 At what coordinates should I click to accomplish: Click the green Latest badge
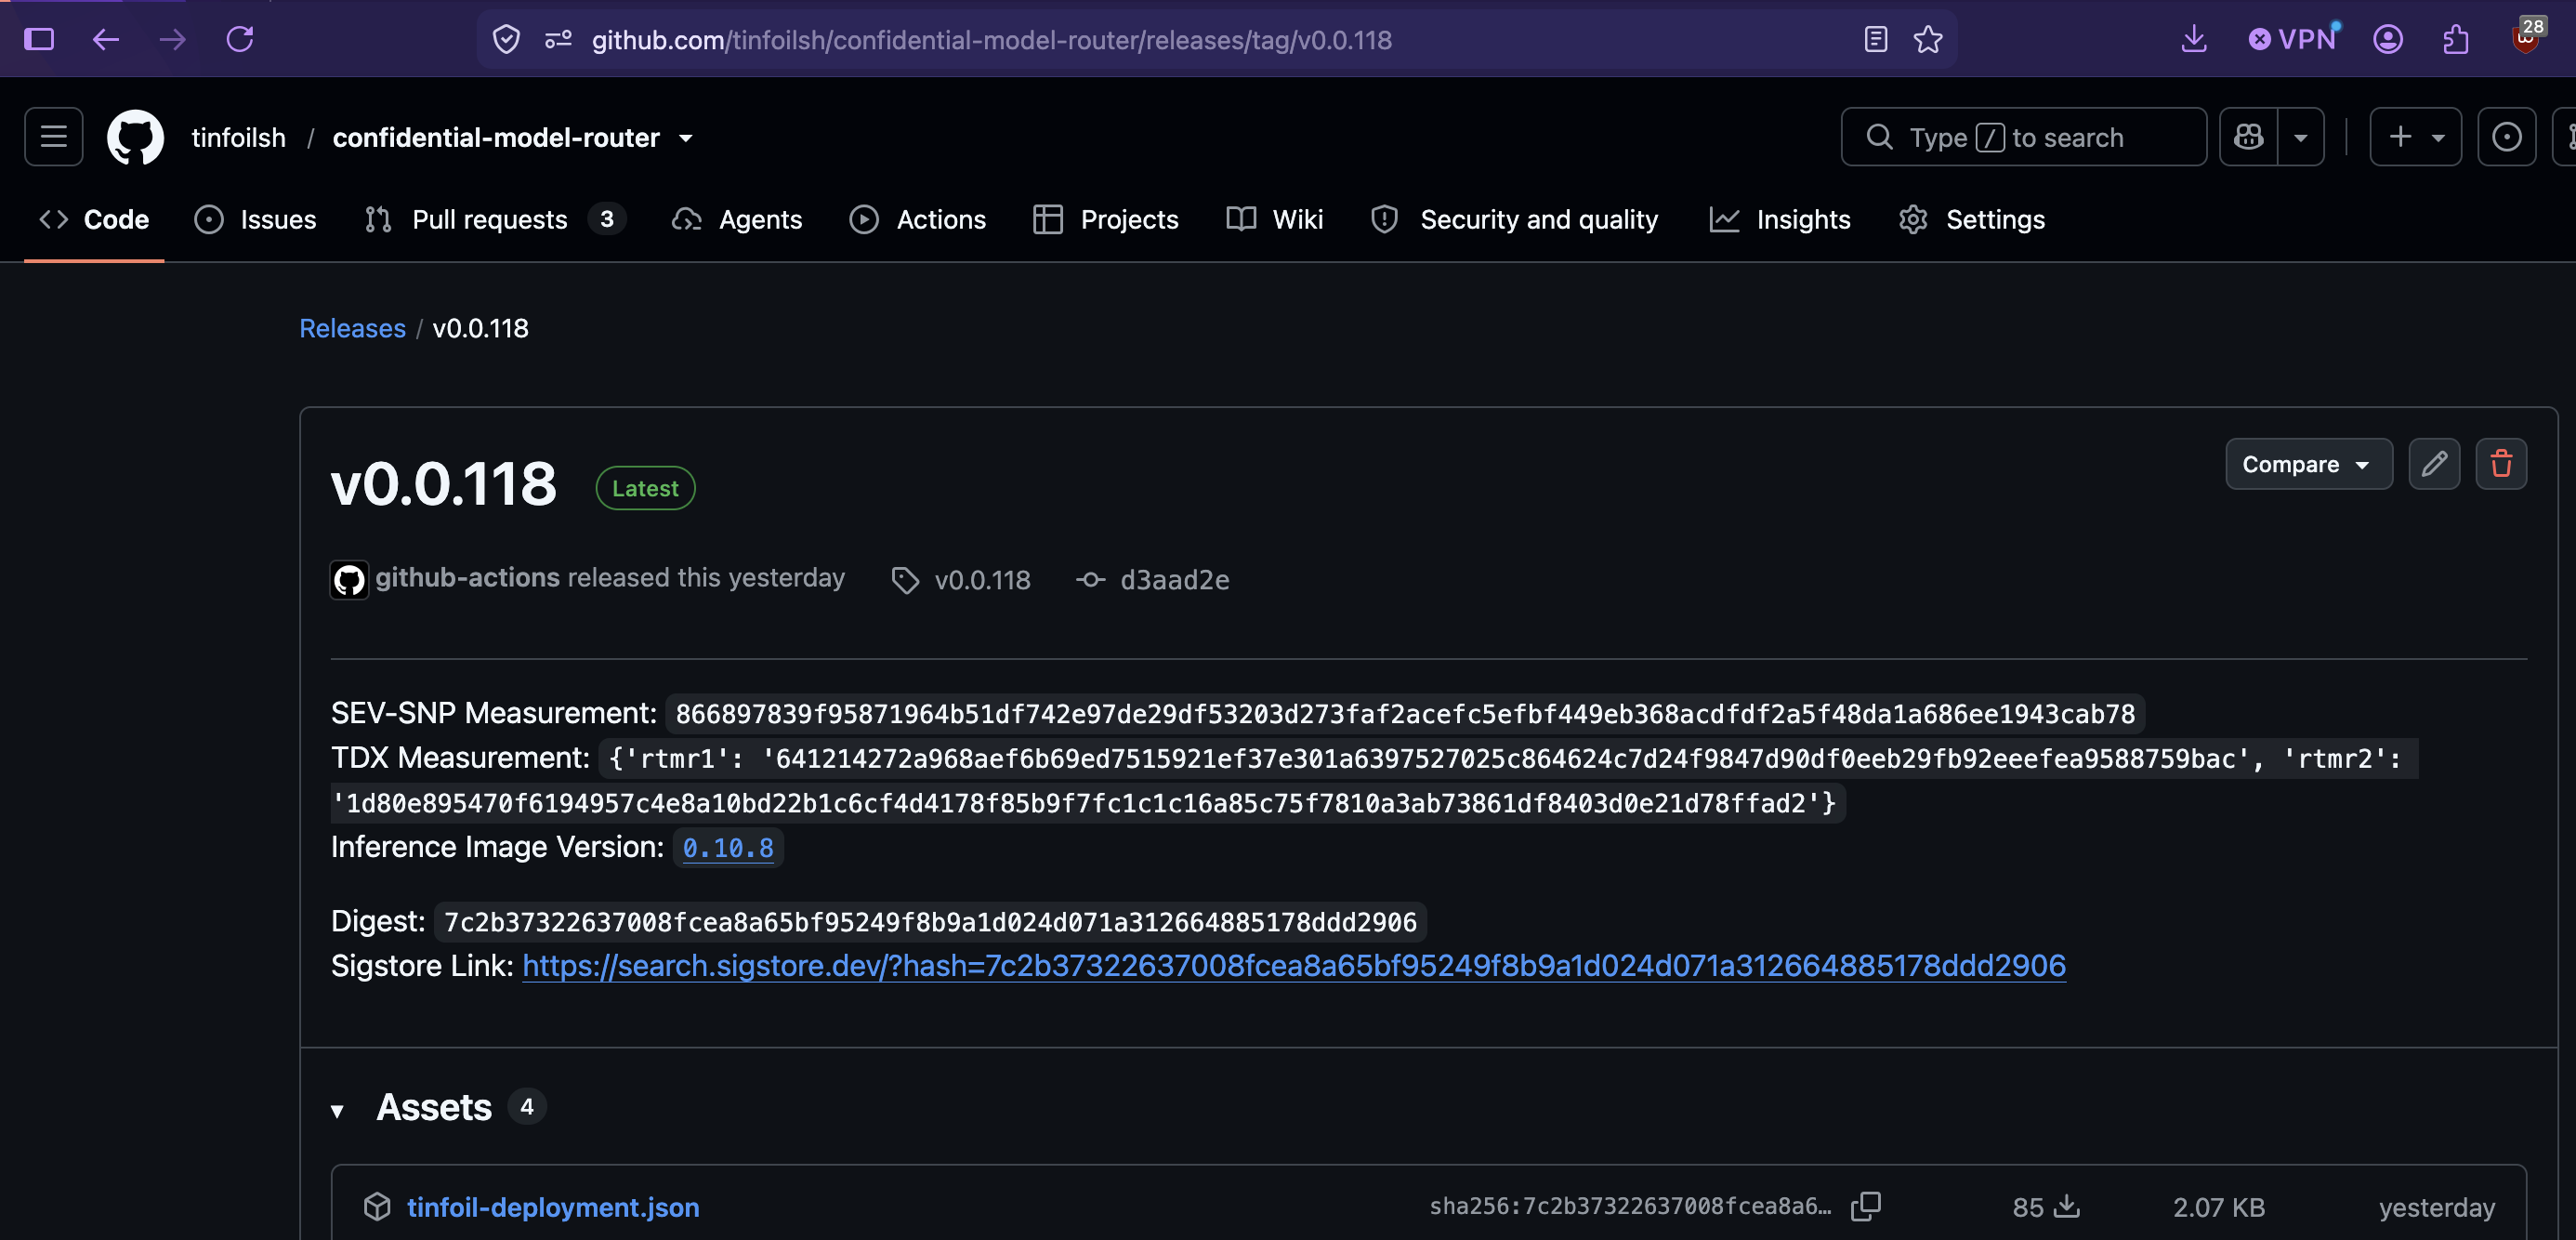(x=645, y=488)
